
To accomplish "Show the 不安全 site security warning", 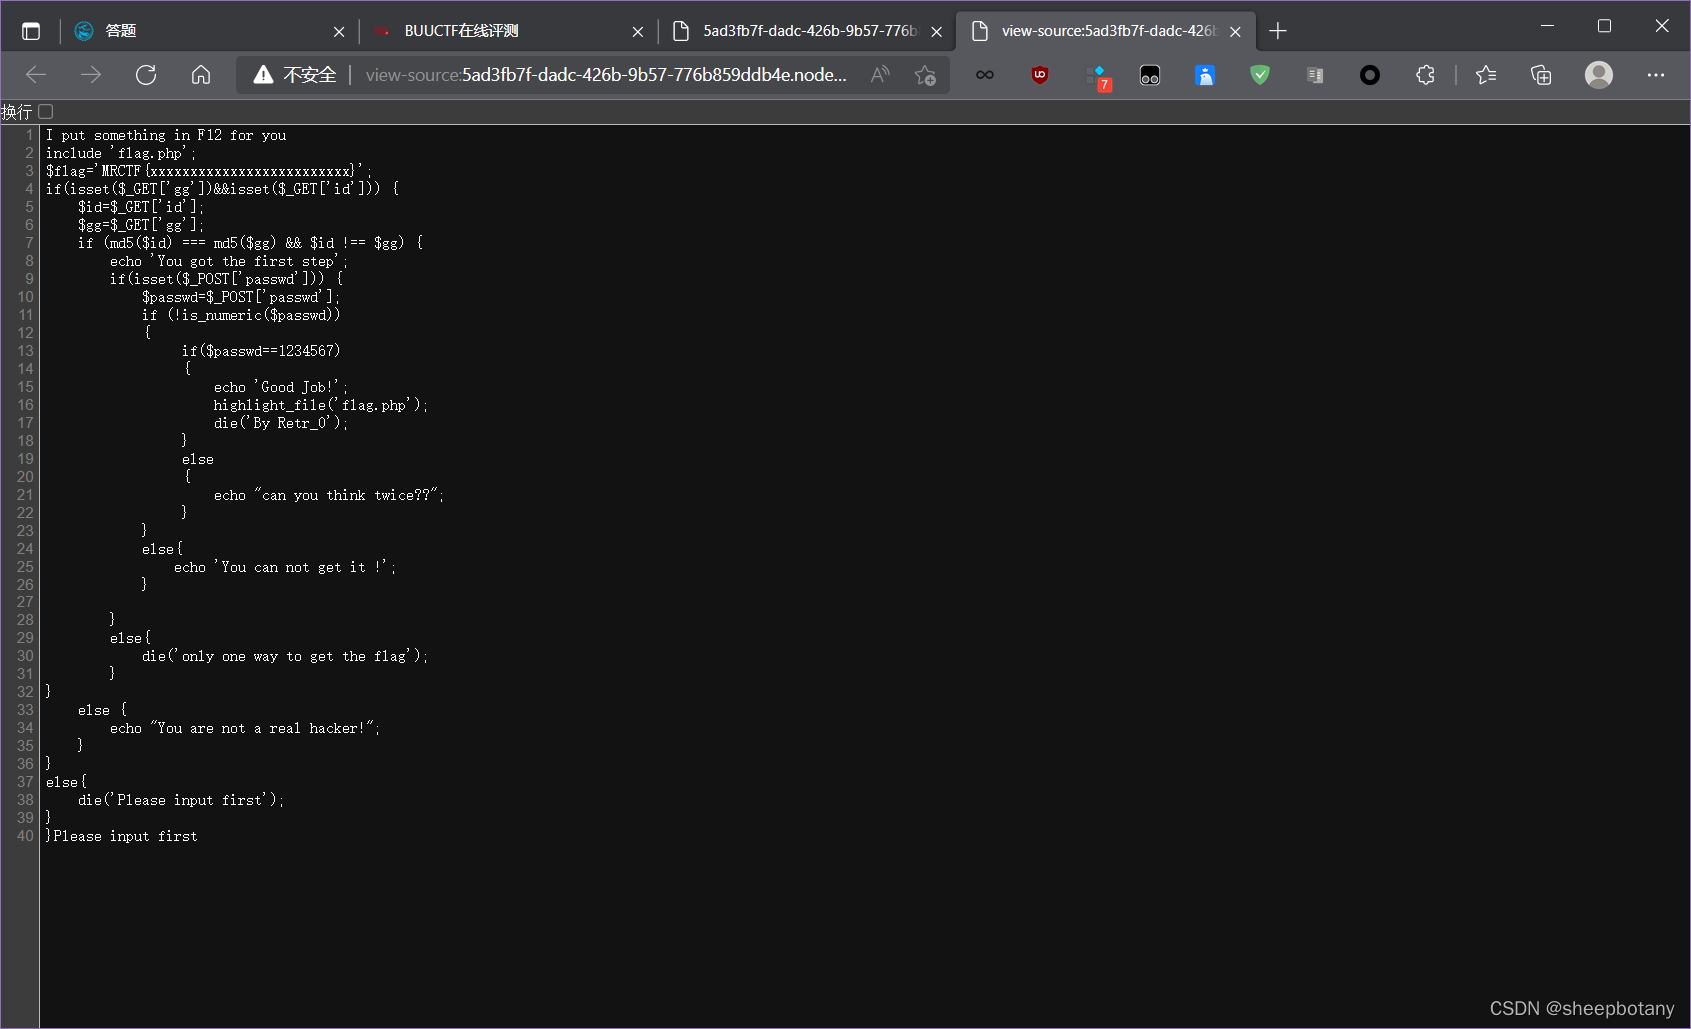I will [x=295, y=75].
